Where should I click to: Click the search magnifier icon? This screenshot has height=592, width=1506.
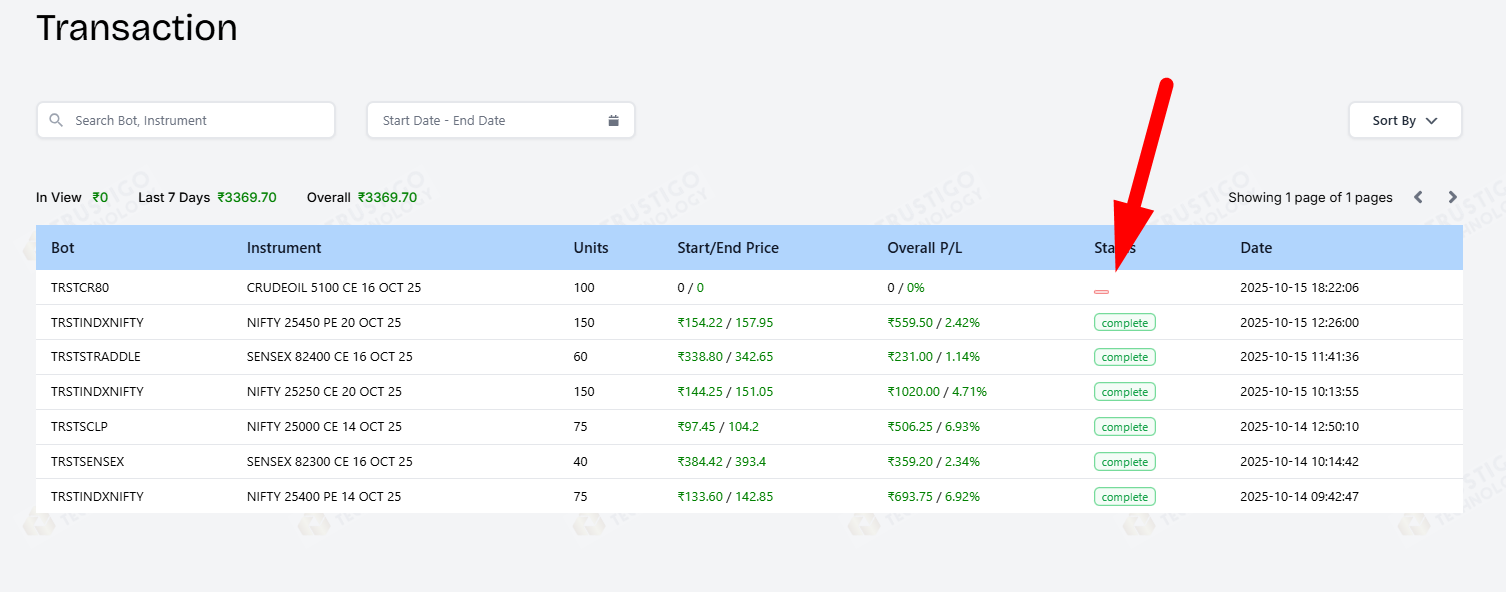[56, 120]
